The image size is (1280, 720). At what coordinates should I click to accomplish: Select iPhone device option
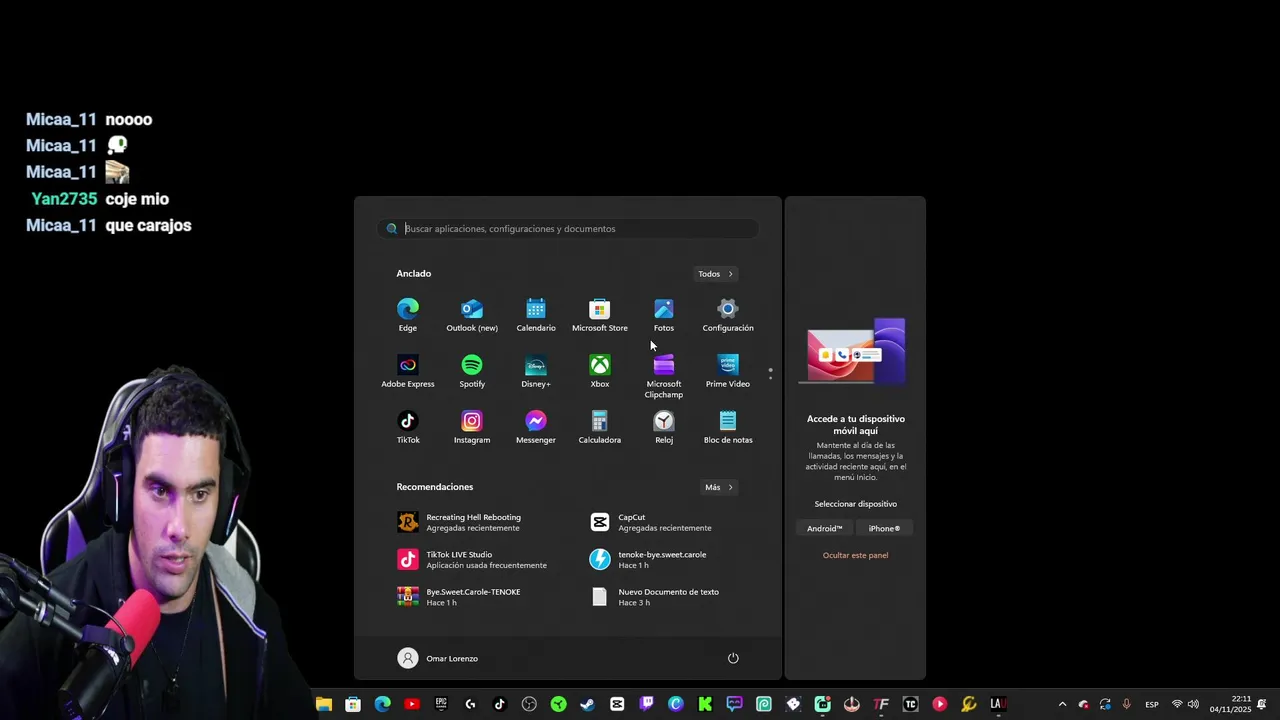[884, 528]
